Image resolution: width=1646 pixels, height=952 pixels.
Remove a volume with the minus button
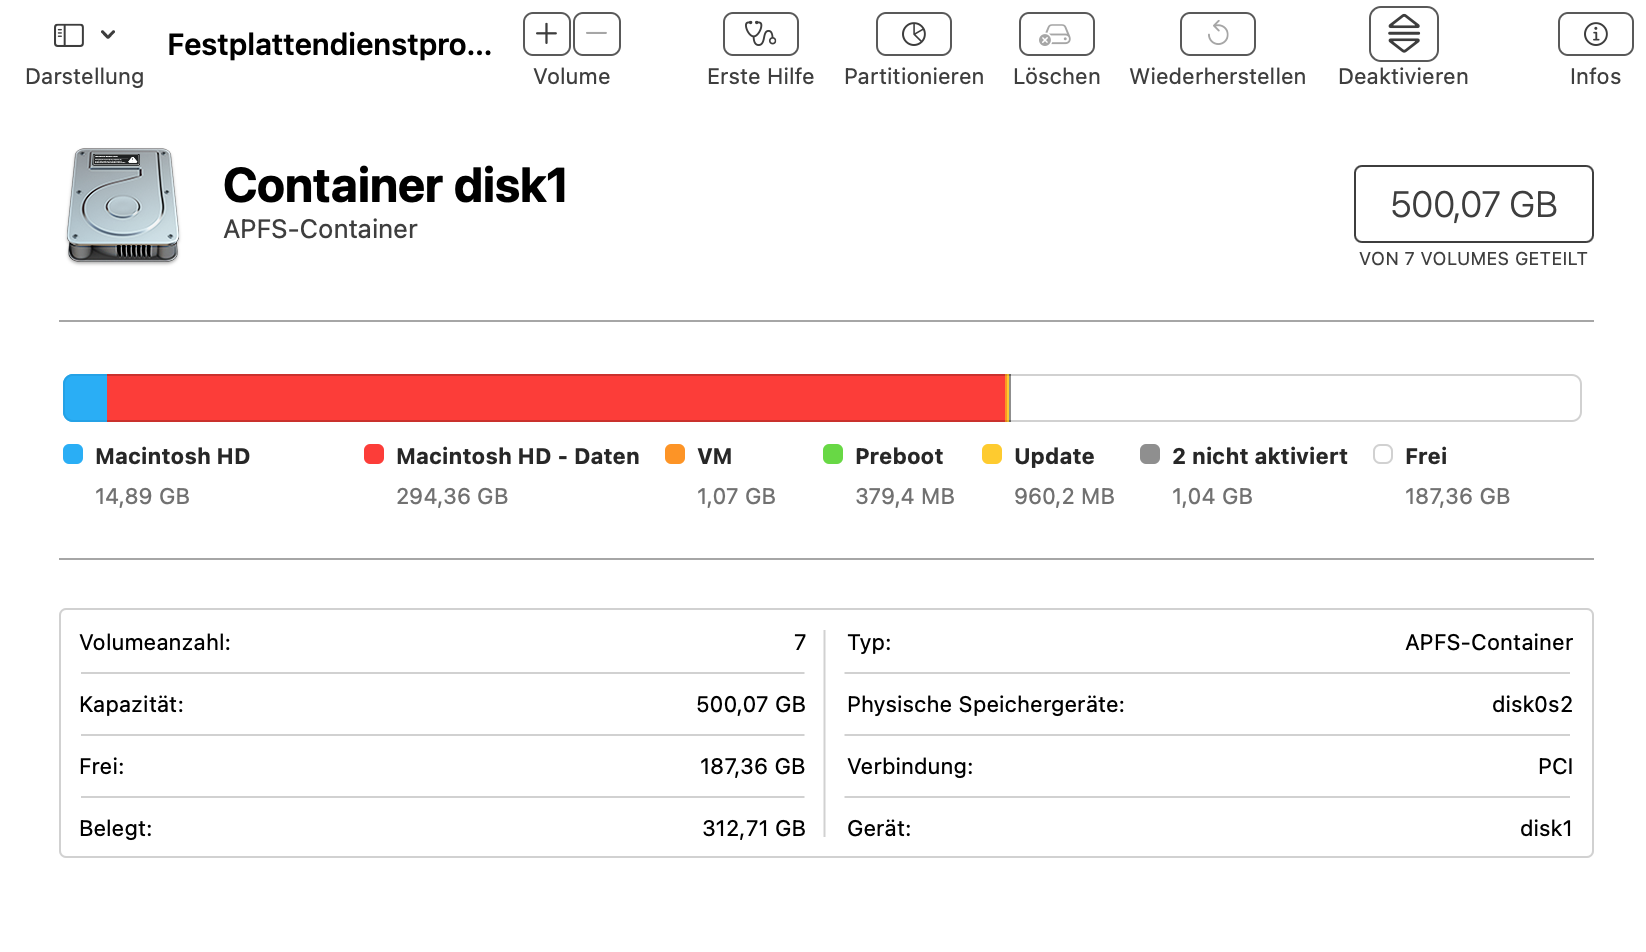(x=597, y=34)
